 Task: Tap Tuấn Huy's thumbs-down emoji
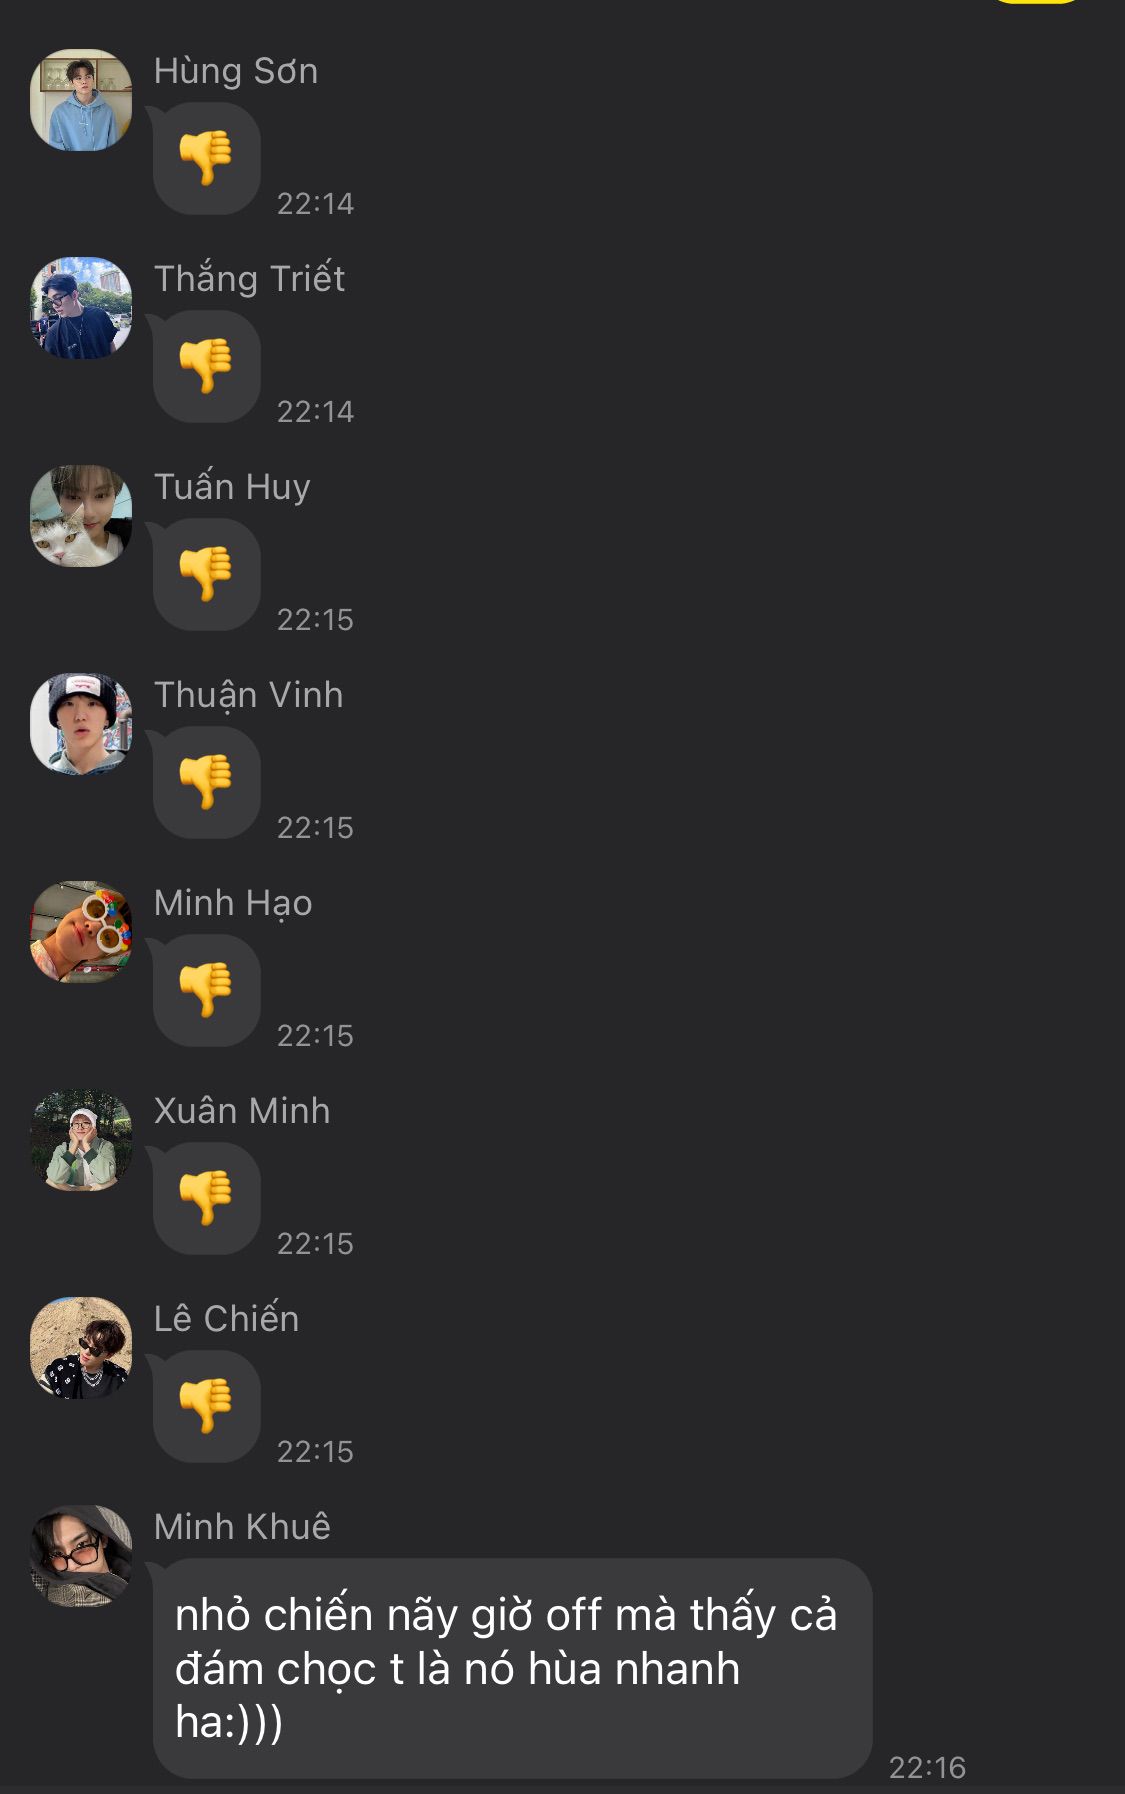207,575
